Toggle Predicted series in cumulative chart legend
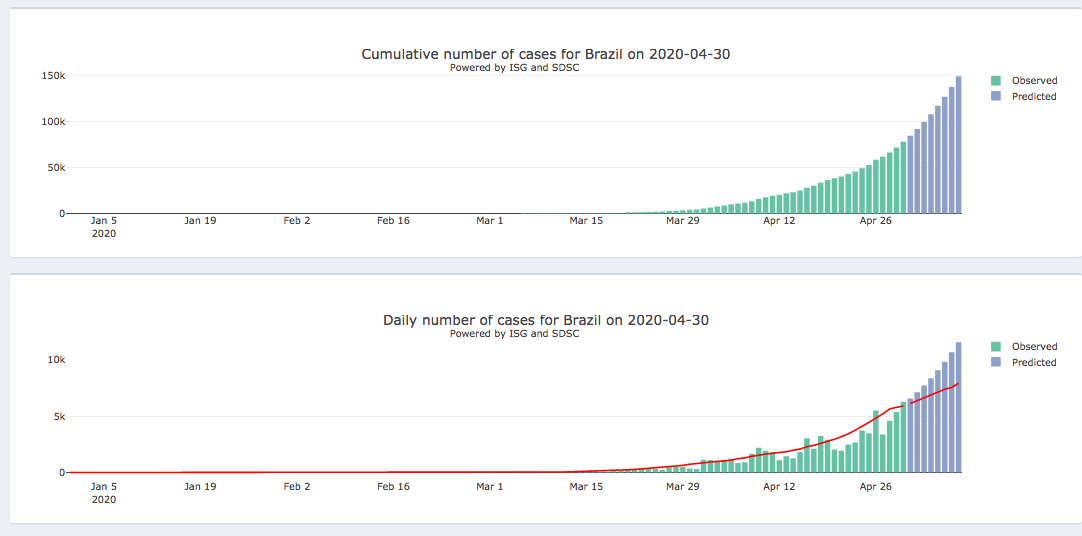 pos(1033,97)
